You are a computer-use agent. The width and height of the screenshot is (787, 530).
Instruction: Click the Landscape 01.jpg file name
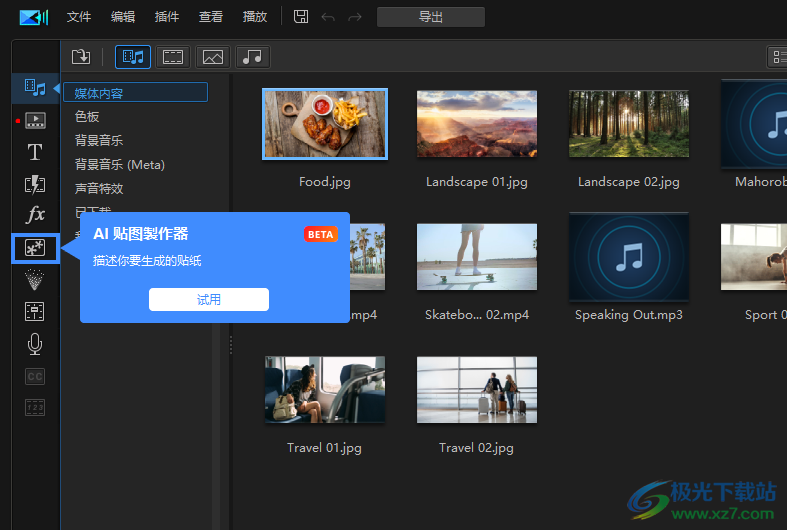tap(477, 182)
